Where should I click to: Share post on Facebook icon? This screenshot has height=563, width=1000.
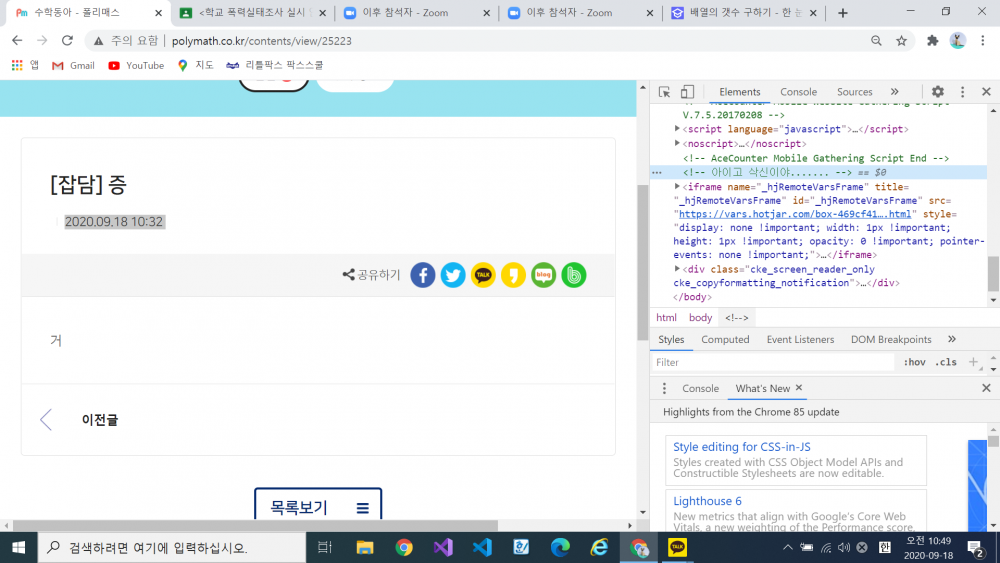click(422, 275)
